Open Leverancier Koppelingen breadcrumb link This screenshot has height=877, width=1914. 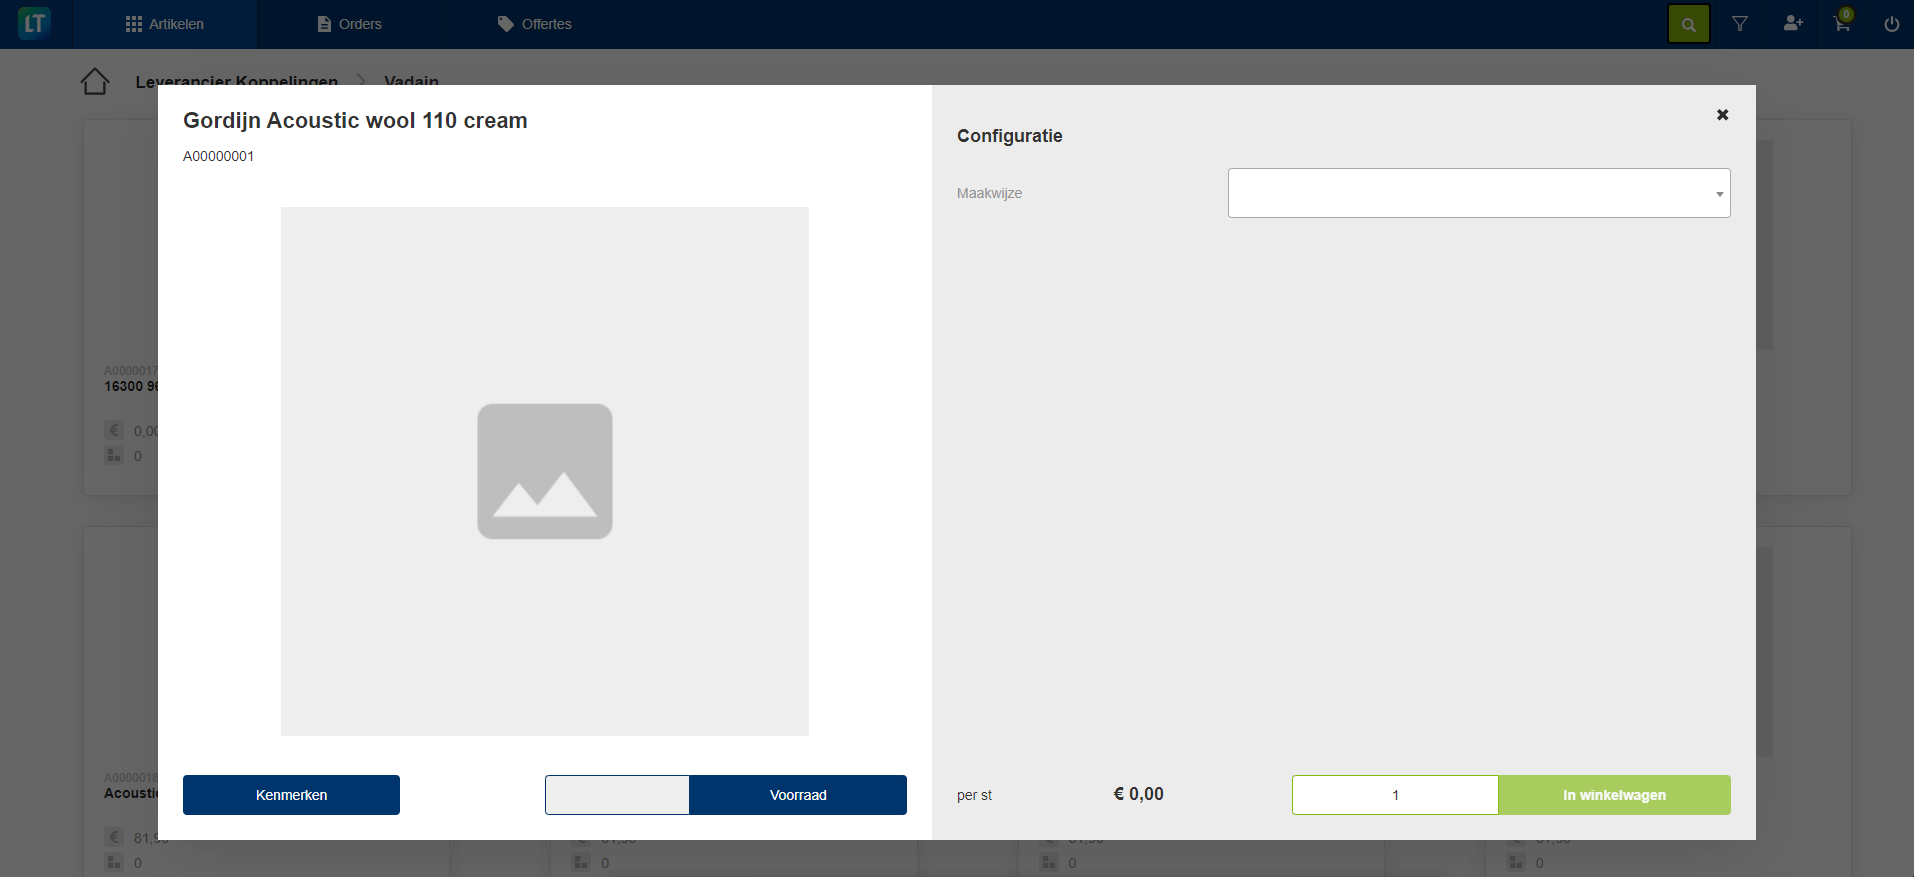point(237,80)
